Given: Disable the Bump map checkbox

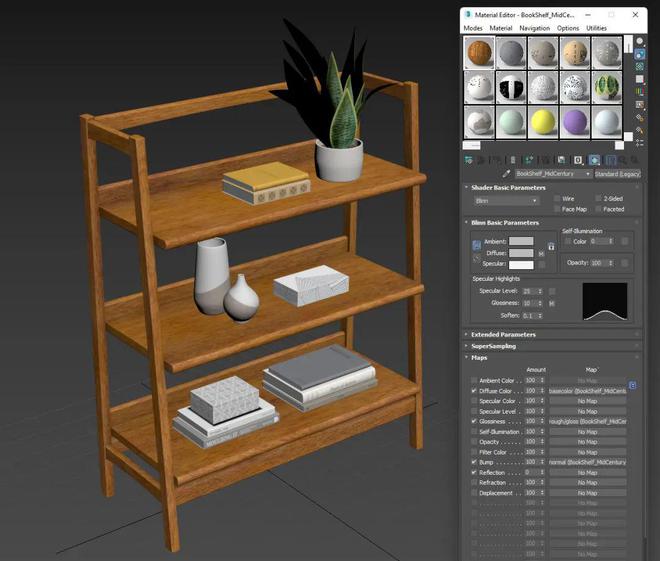Looking at the screenshot, I should pos(474,462).
